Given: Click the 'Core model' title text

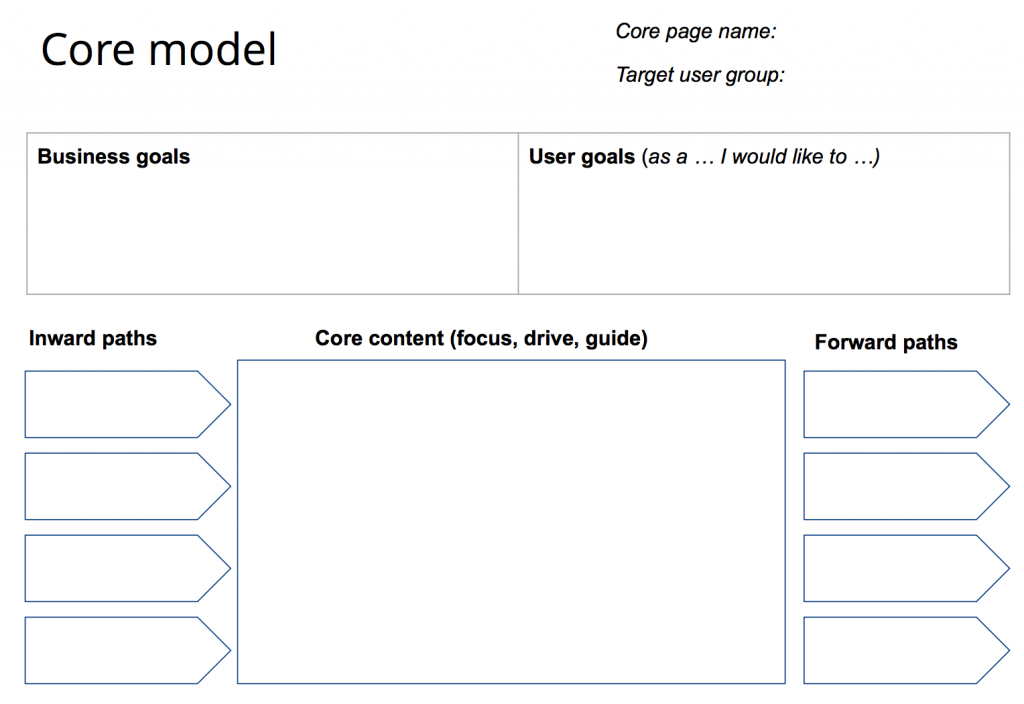Looking at the screenshot, I should click(x=158, y=50).
